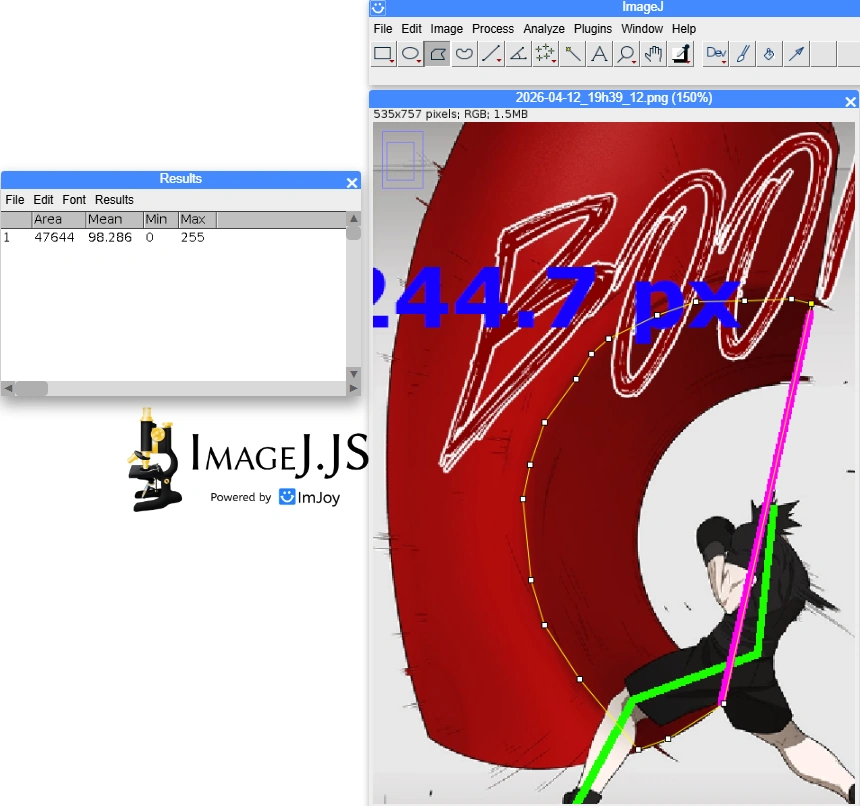This screenshot has width=860, height=806.
Task: Select the Brush tool
Action: (743, 54)
